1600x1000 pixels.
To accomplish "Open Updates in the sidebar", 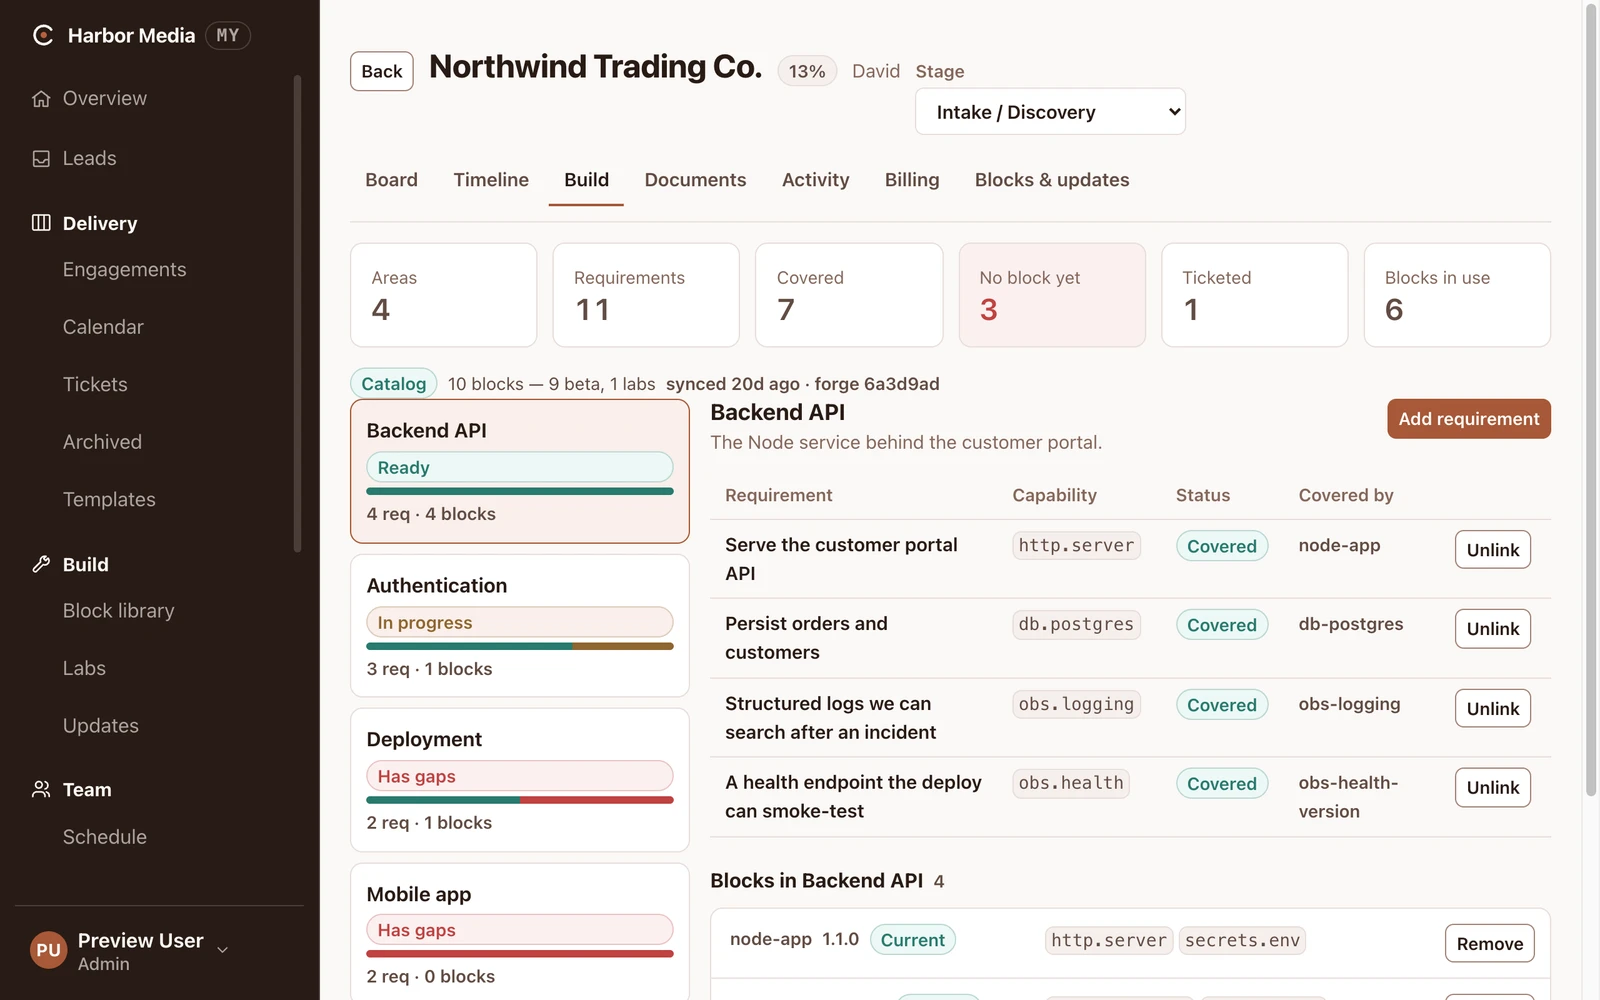I will pos(100,726).
